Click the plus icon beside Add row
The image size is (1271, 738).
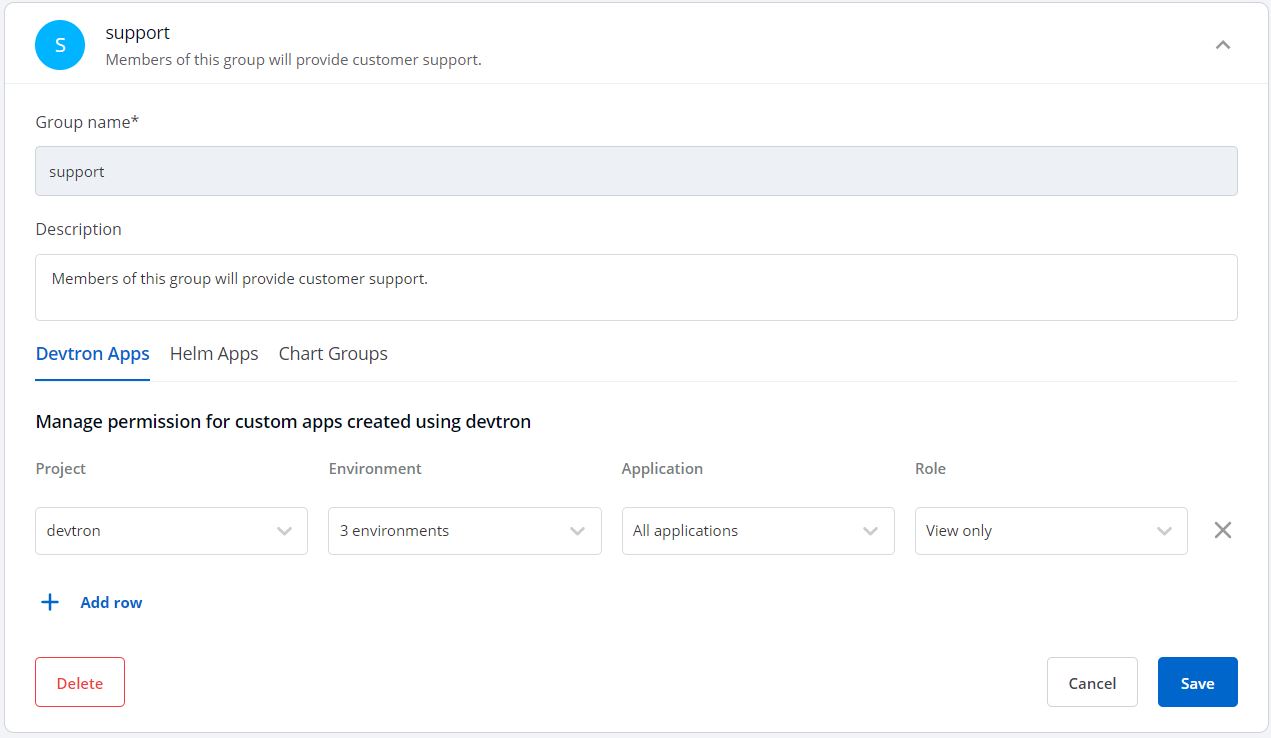coord(50,602)
